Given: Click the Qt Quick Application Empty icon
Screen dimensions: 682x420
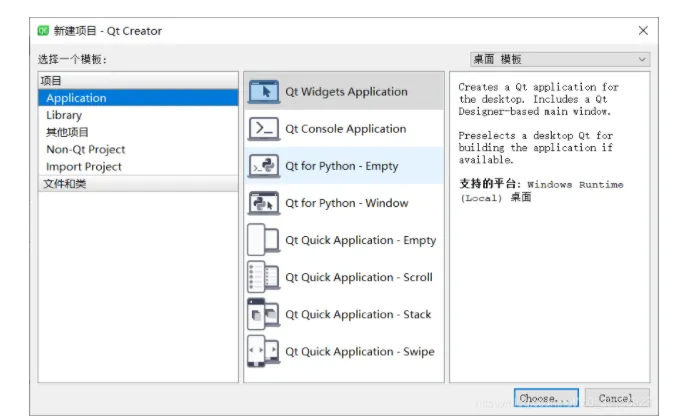Looking at the screenshot, I should coord(263,240).
